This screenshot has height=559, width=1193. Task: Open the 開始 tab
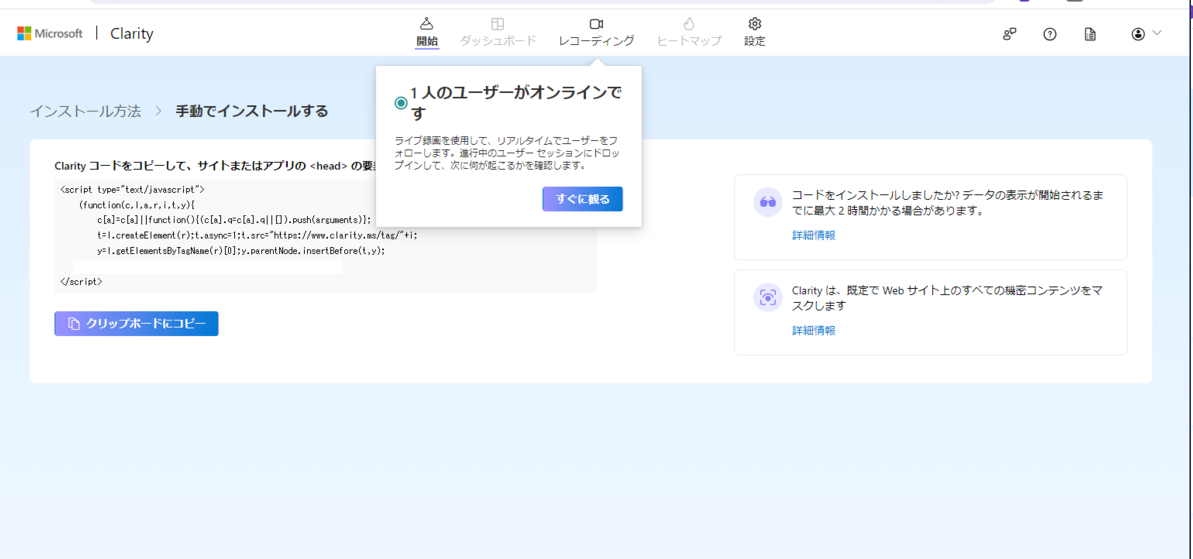(427, 33)
